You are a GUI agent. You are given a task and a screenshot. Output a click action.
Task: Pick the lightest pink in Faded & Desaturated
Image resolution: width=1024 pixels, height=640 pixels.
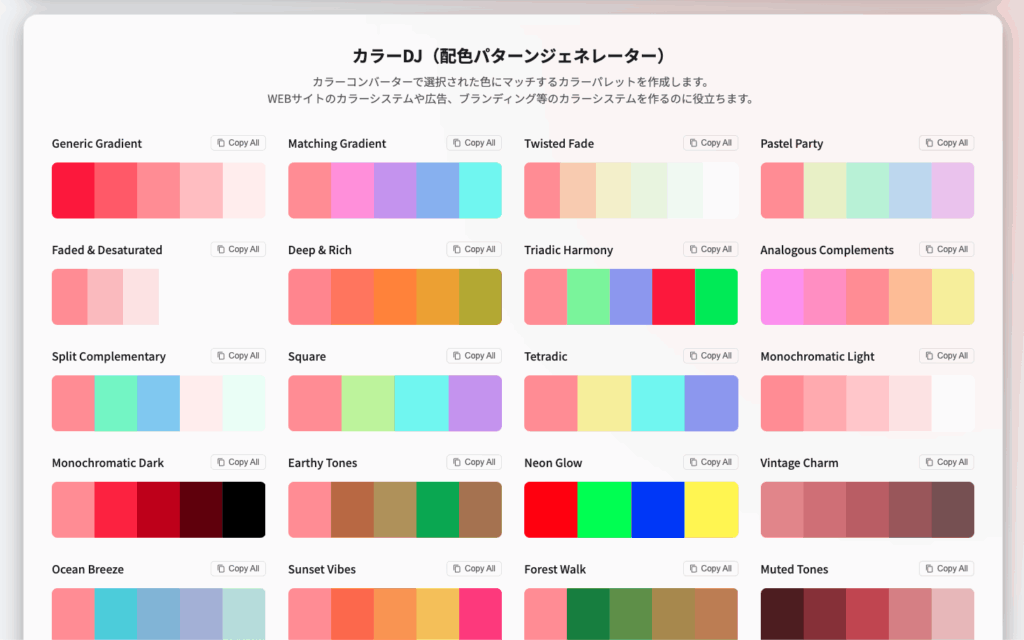coord(141,296)
